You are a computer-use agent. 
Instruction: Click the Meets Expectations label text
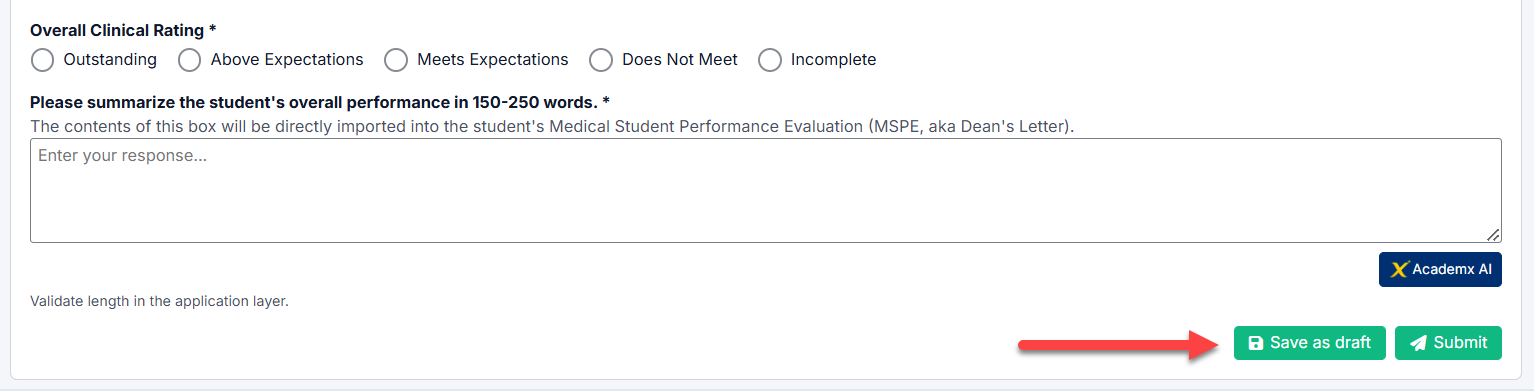pos(493,60)
